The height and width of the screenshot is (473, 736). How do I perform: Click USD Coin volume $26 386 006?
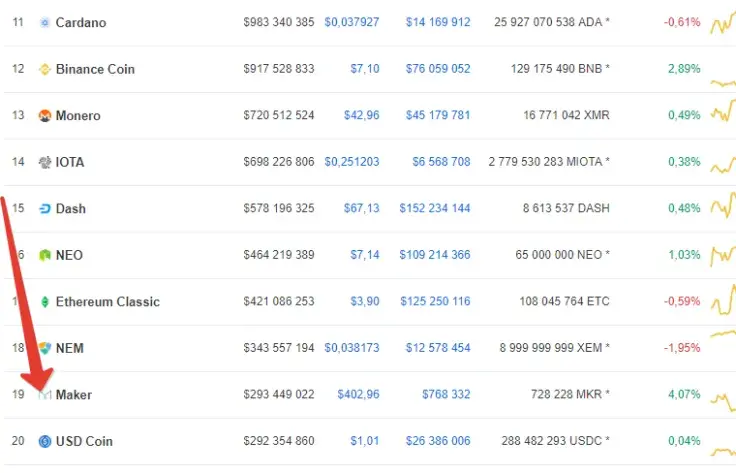[438, 441]
